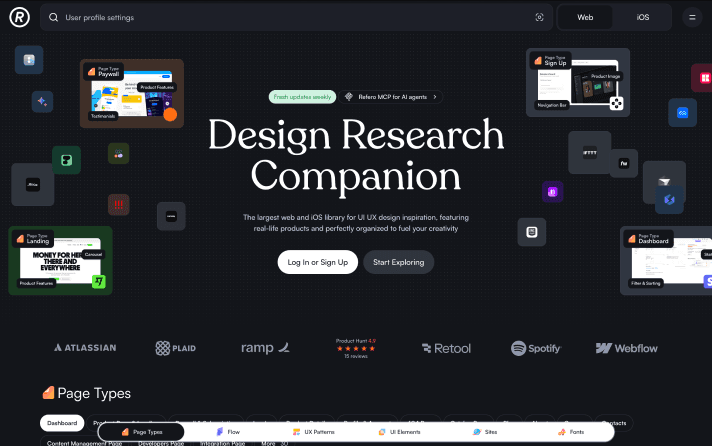Select Page Types in the bottom navigation
The image size is (712, 446).
click(x=142, y=432)
